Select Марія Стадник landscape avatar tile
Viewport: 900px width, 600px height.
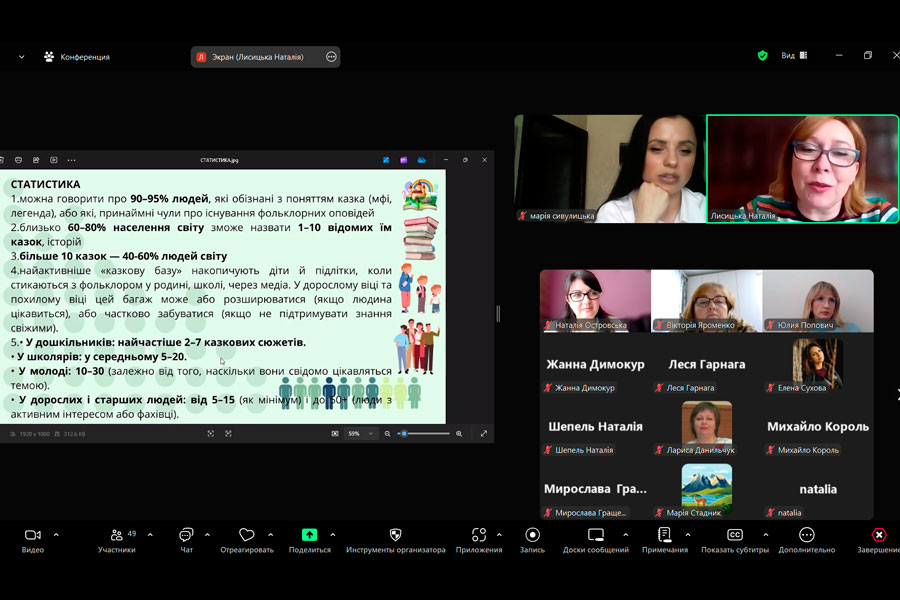click(x=707, y=489)
